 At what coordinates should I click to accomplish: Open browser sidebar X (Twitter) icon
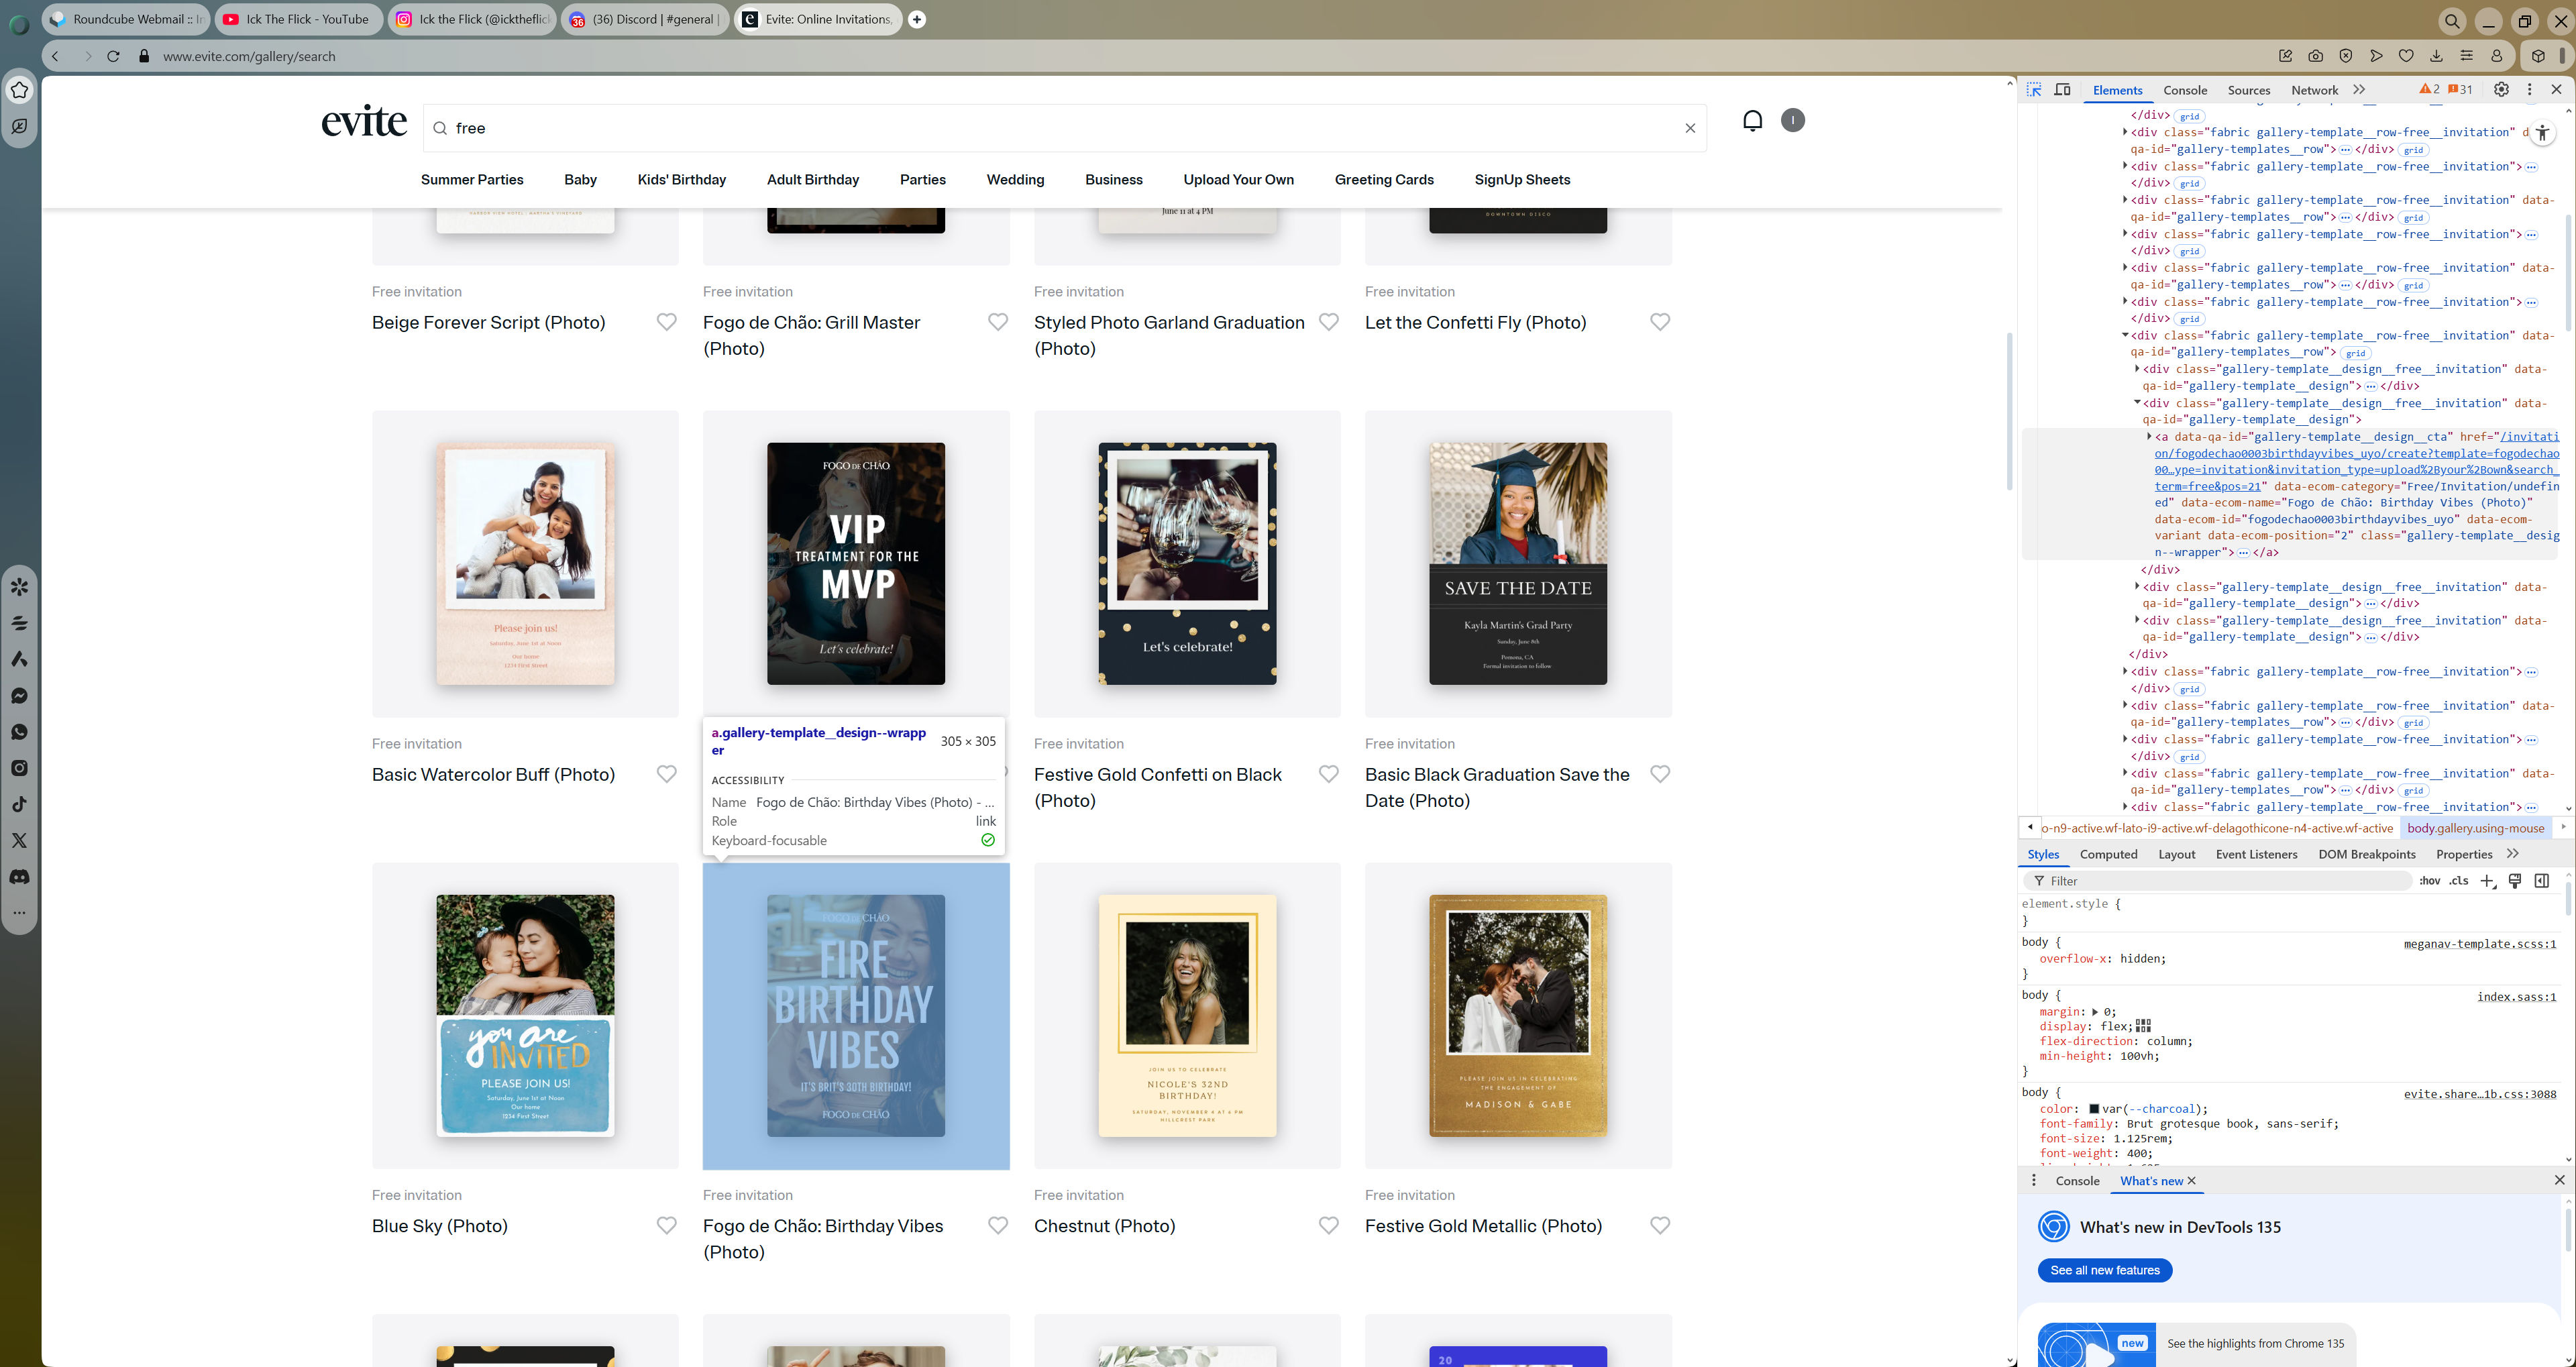click(x=19, y=841)
